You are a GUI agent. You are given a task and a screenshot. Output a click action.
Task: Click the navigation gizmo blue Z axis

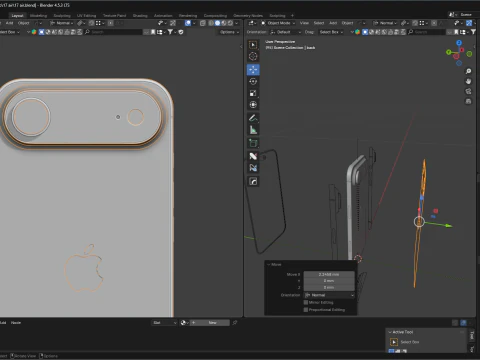(x=459, y=43)
